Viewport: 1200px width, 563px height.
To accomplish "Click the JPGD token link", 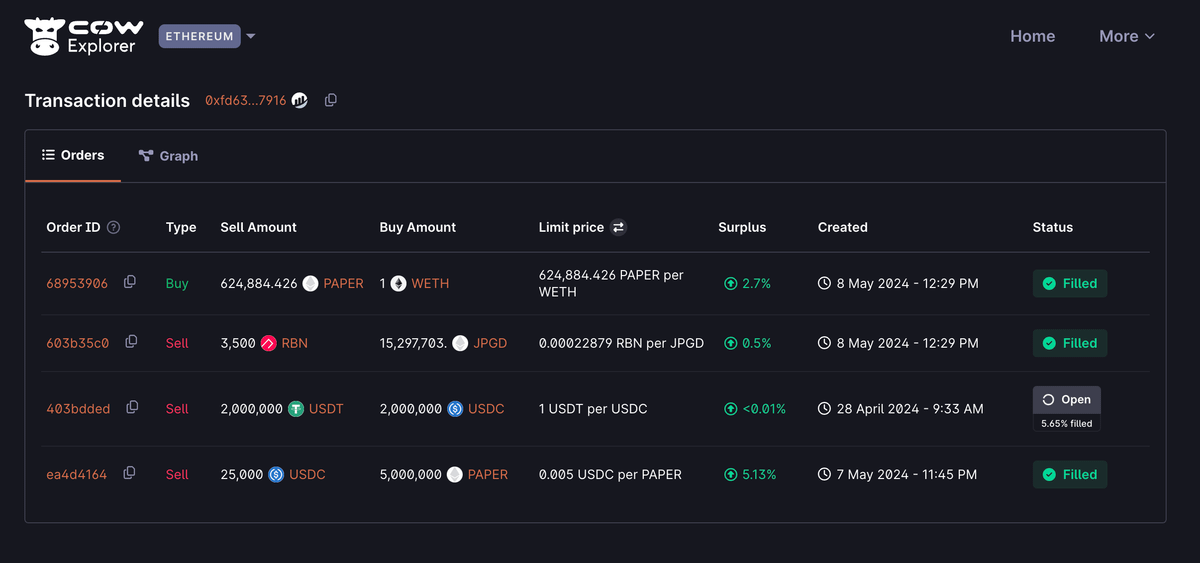I will [x=490, y=343].
